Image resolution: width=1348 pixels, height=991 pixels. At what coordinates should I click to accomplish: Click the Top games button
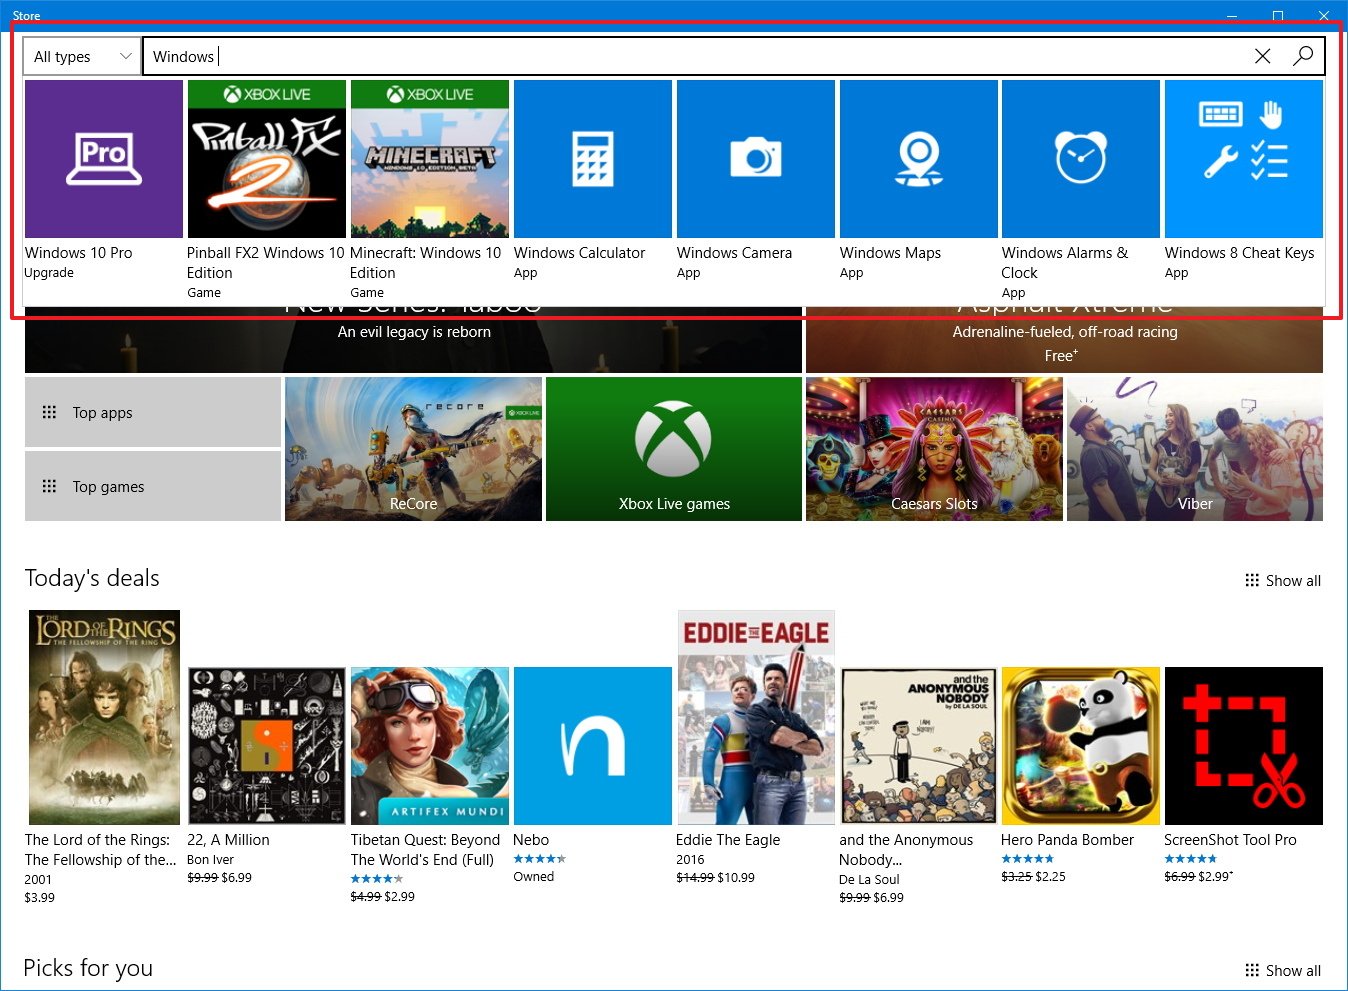pyautogui.click(x=153, y=486)
